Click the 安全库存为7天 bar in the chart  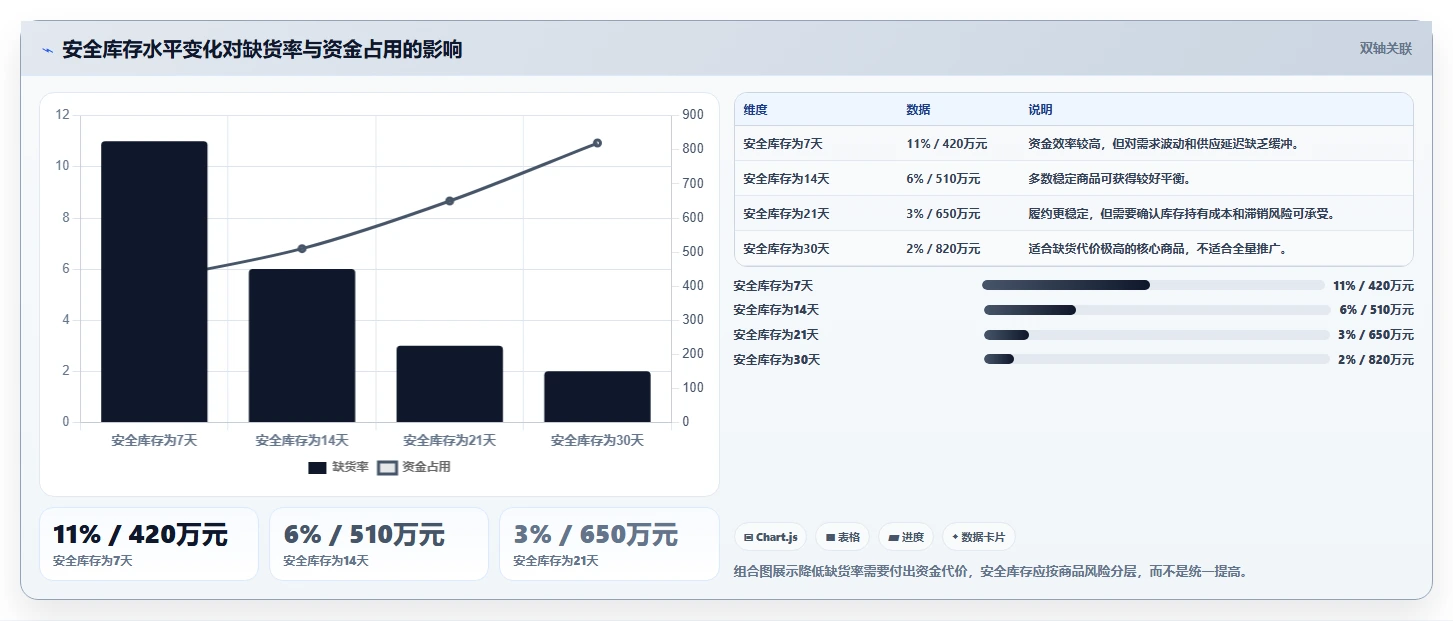[154, 282]
